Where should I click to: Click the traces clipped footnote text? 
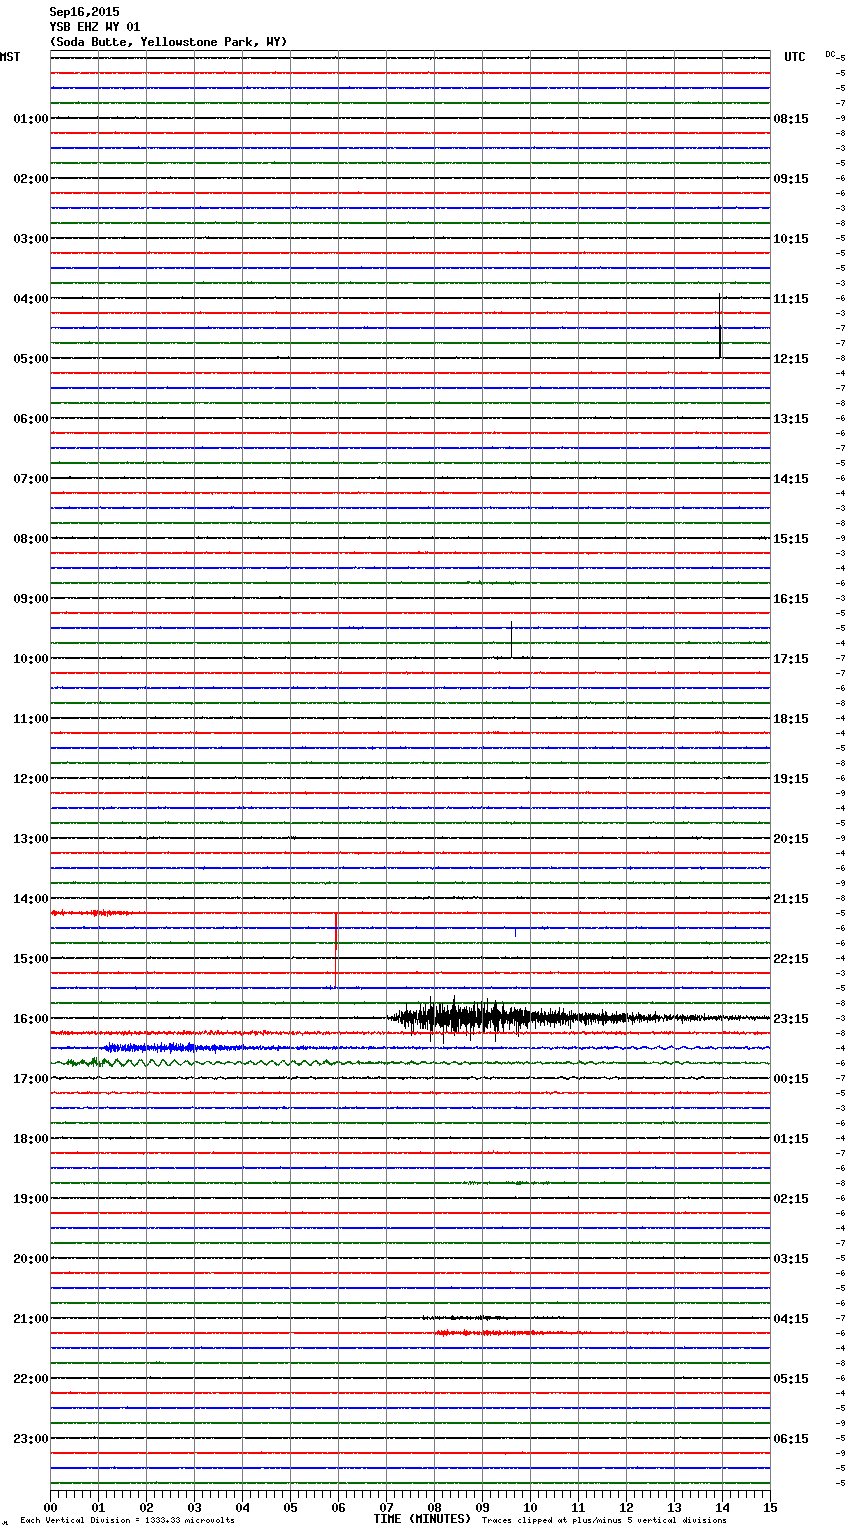click(604, 1521)
